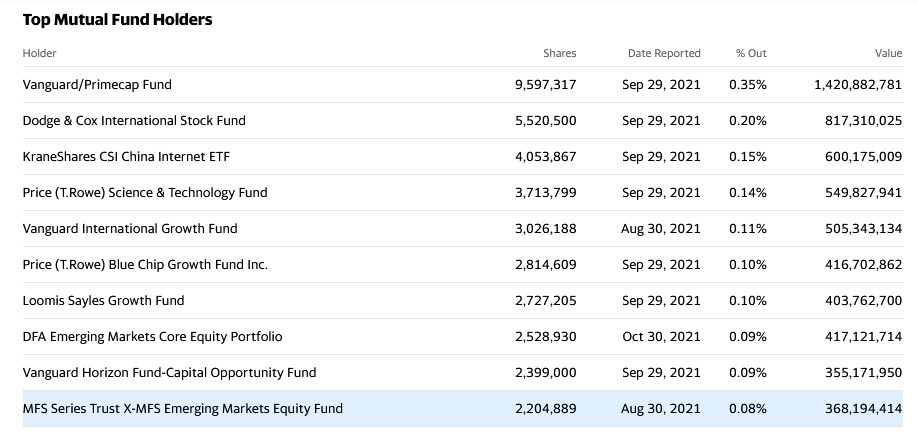The height and width of the screenshot is (436, 918).
Task: Click the Top Mutual Fund Holders heading
Action: (117, 20)
